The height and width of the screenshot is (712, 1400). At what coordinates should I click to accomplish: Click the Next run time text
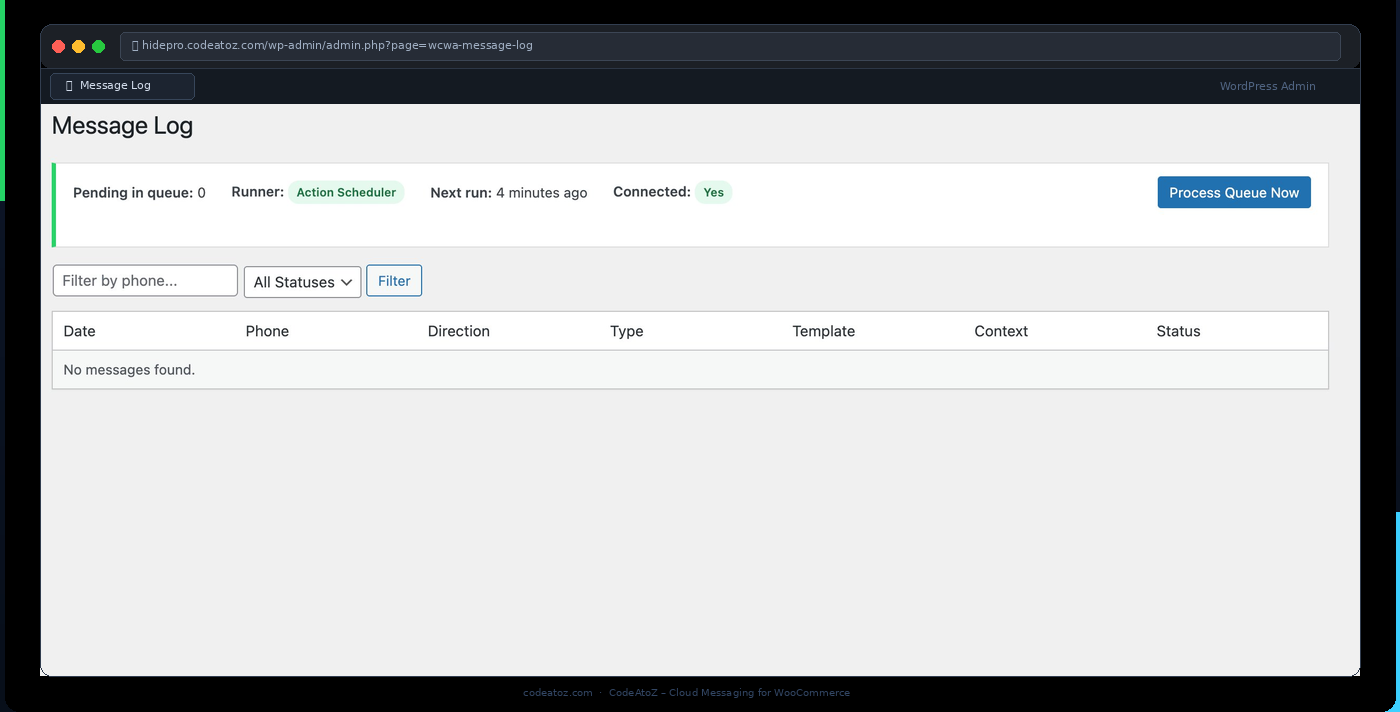tap(509, 193)
